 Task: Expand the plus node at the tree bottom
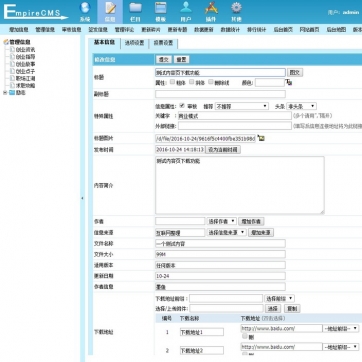5,93
